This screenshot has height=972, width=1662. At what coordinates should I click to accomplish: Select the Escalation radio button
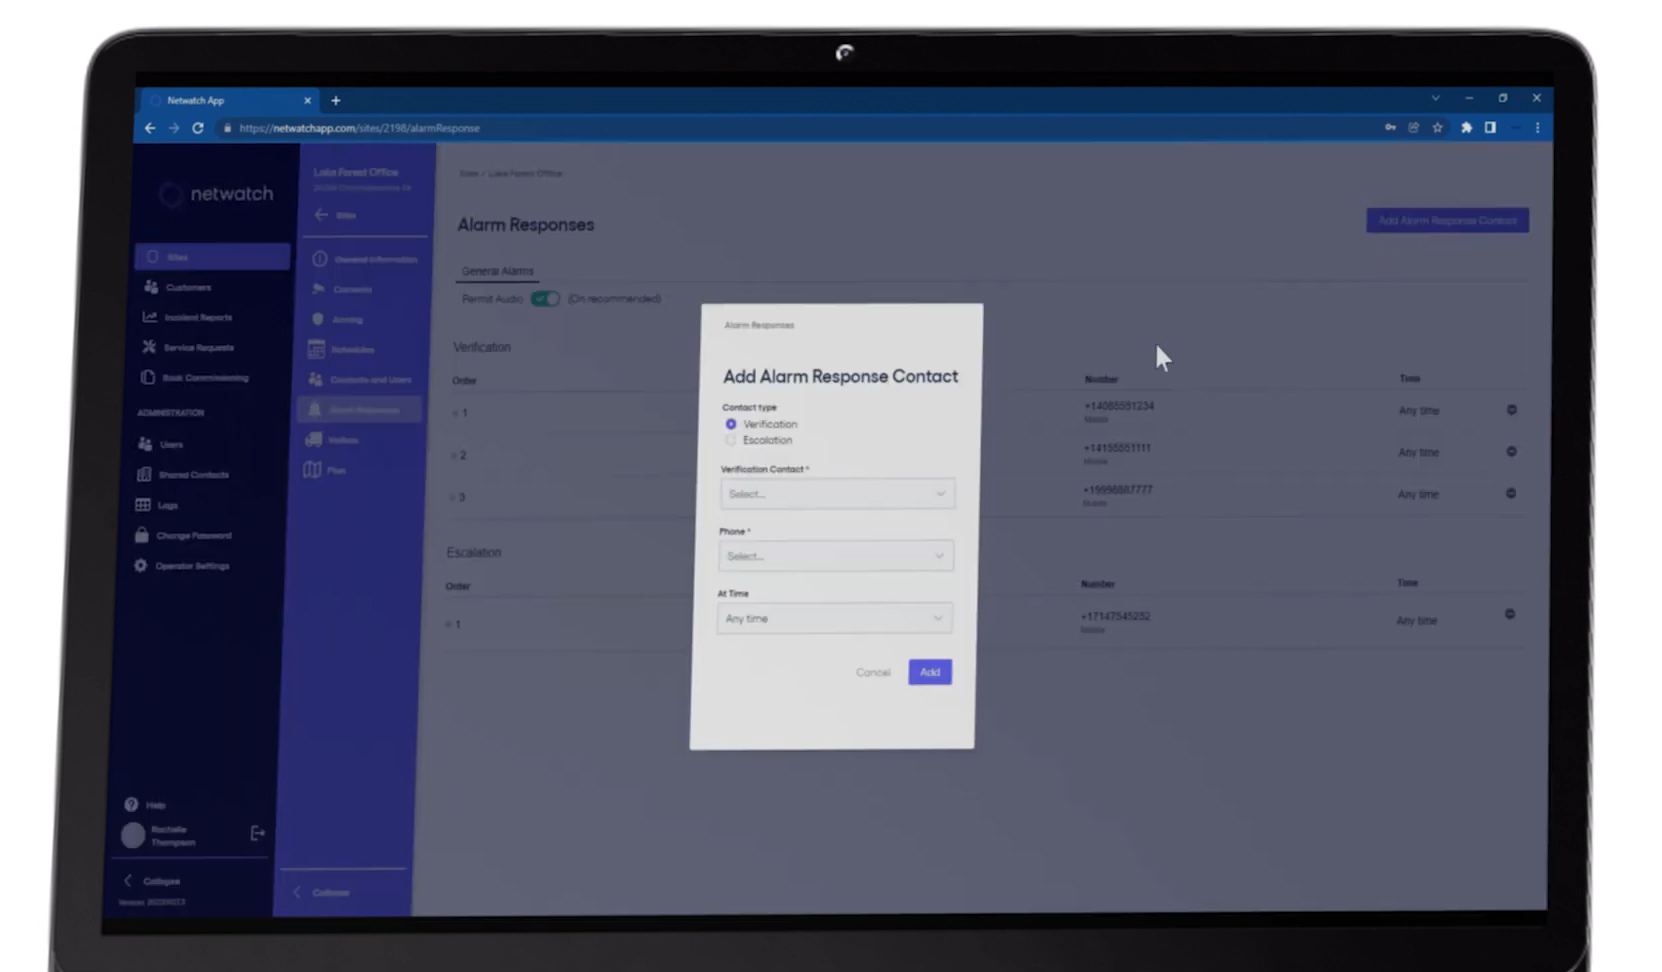pyautogui.click(x=731, y=440)
